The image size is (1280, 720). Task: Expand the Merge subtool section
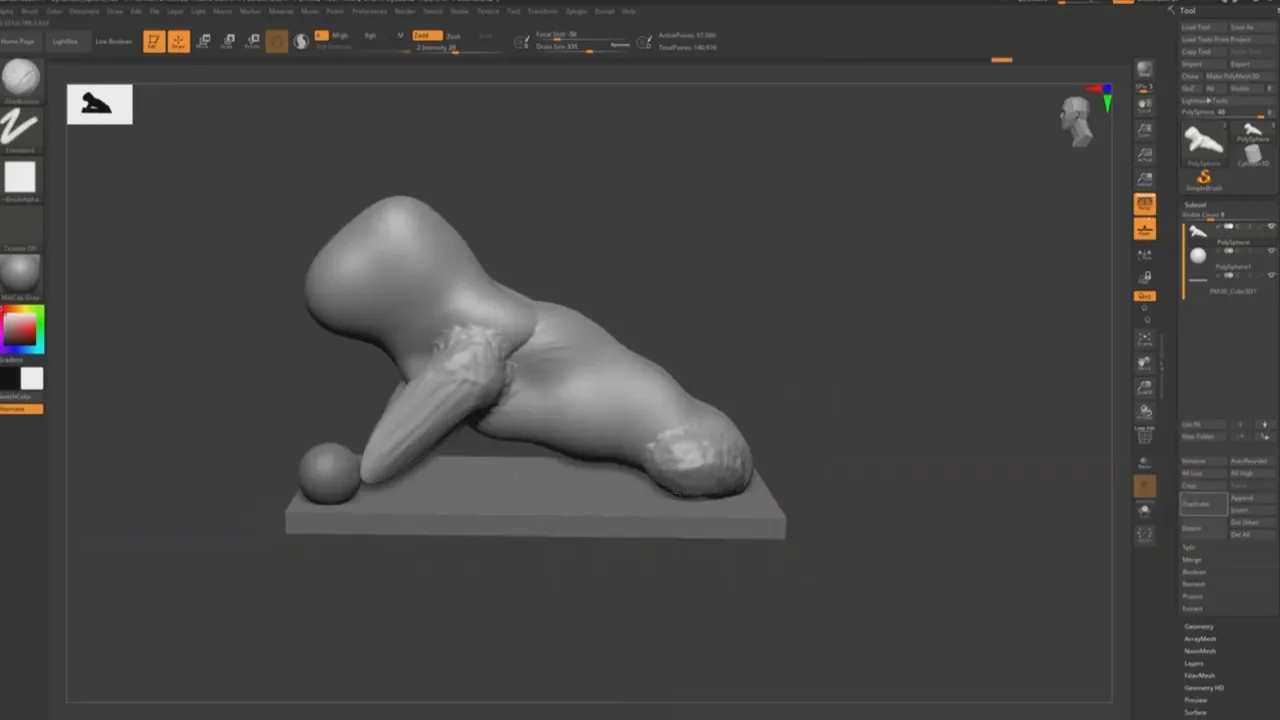(x=1192, y=559)
